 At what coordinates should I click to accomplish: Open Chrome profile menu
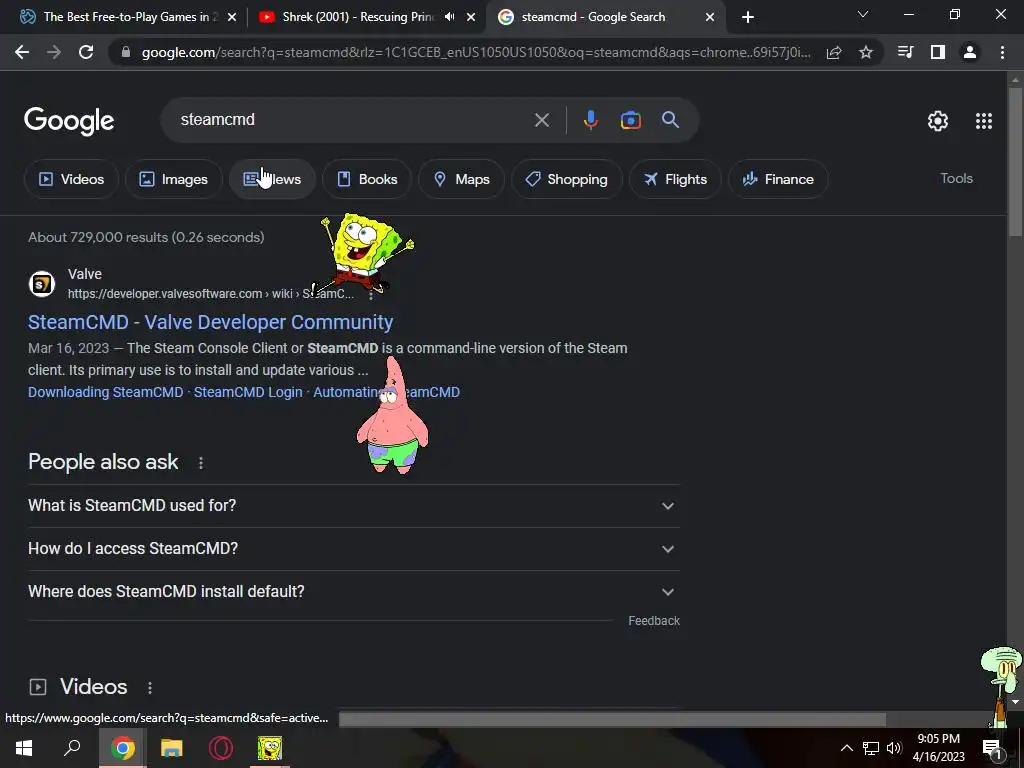[x=970, y=52]
